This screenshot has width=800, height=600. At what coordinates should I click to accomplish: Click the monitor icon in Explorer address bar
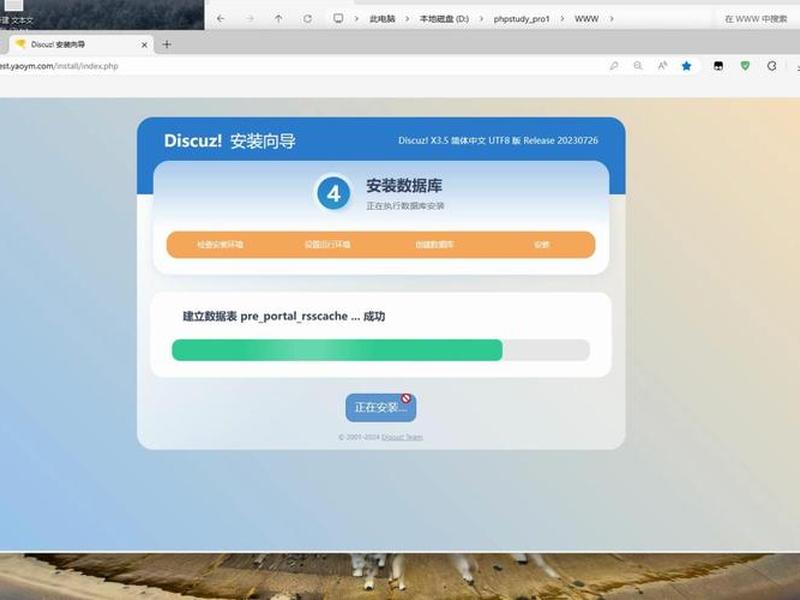338,18
